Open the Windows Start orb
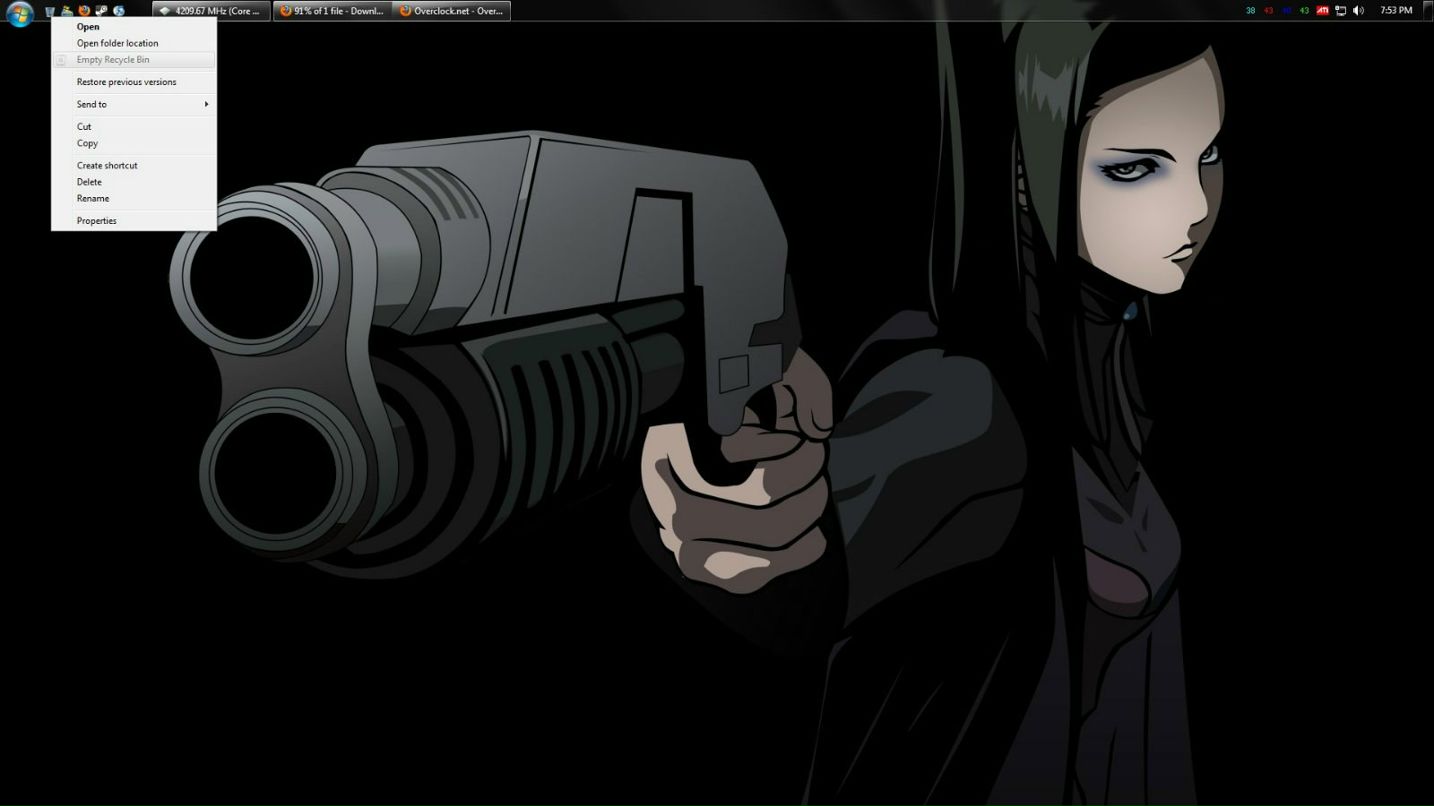This screenshot has width=1434, height=806. coord(19,13)
